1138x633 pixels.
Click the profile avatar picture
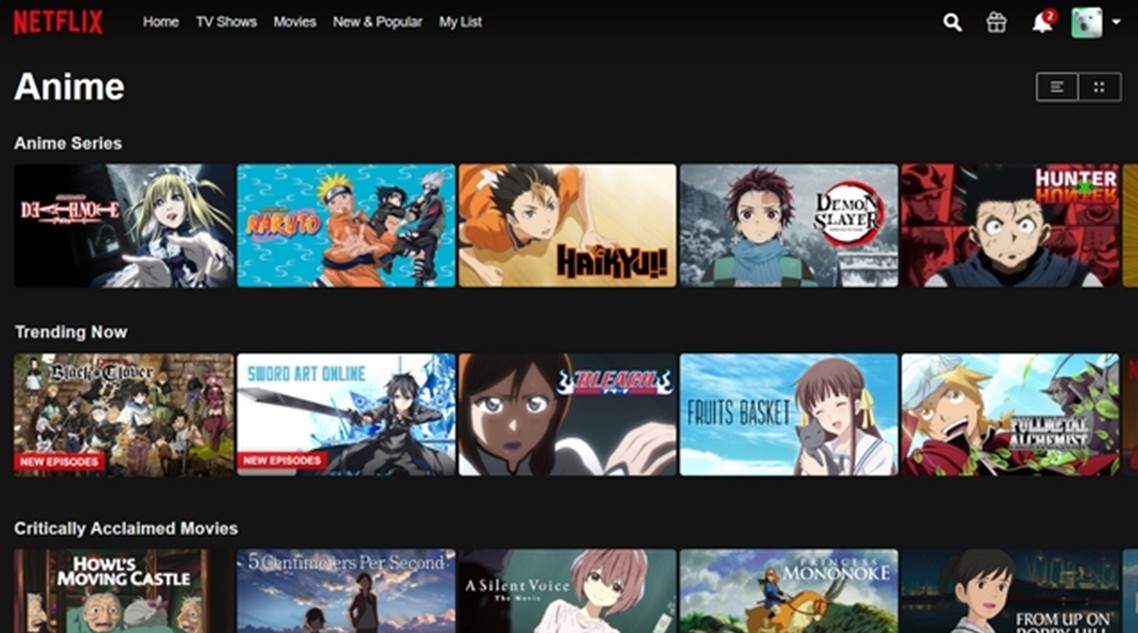point(1086,23)
